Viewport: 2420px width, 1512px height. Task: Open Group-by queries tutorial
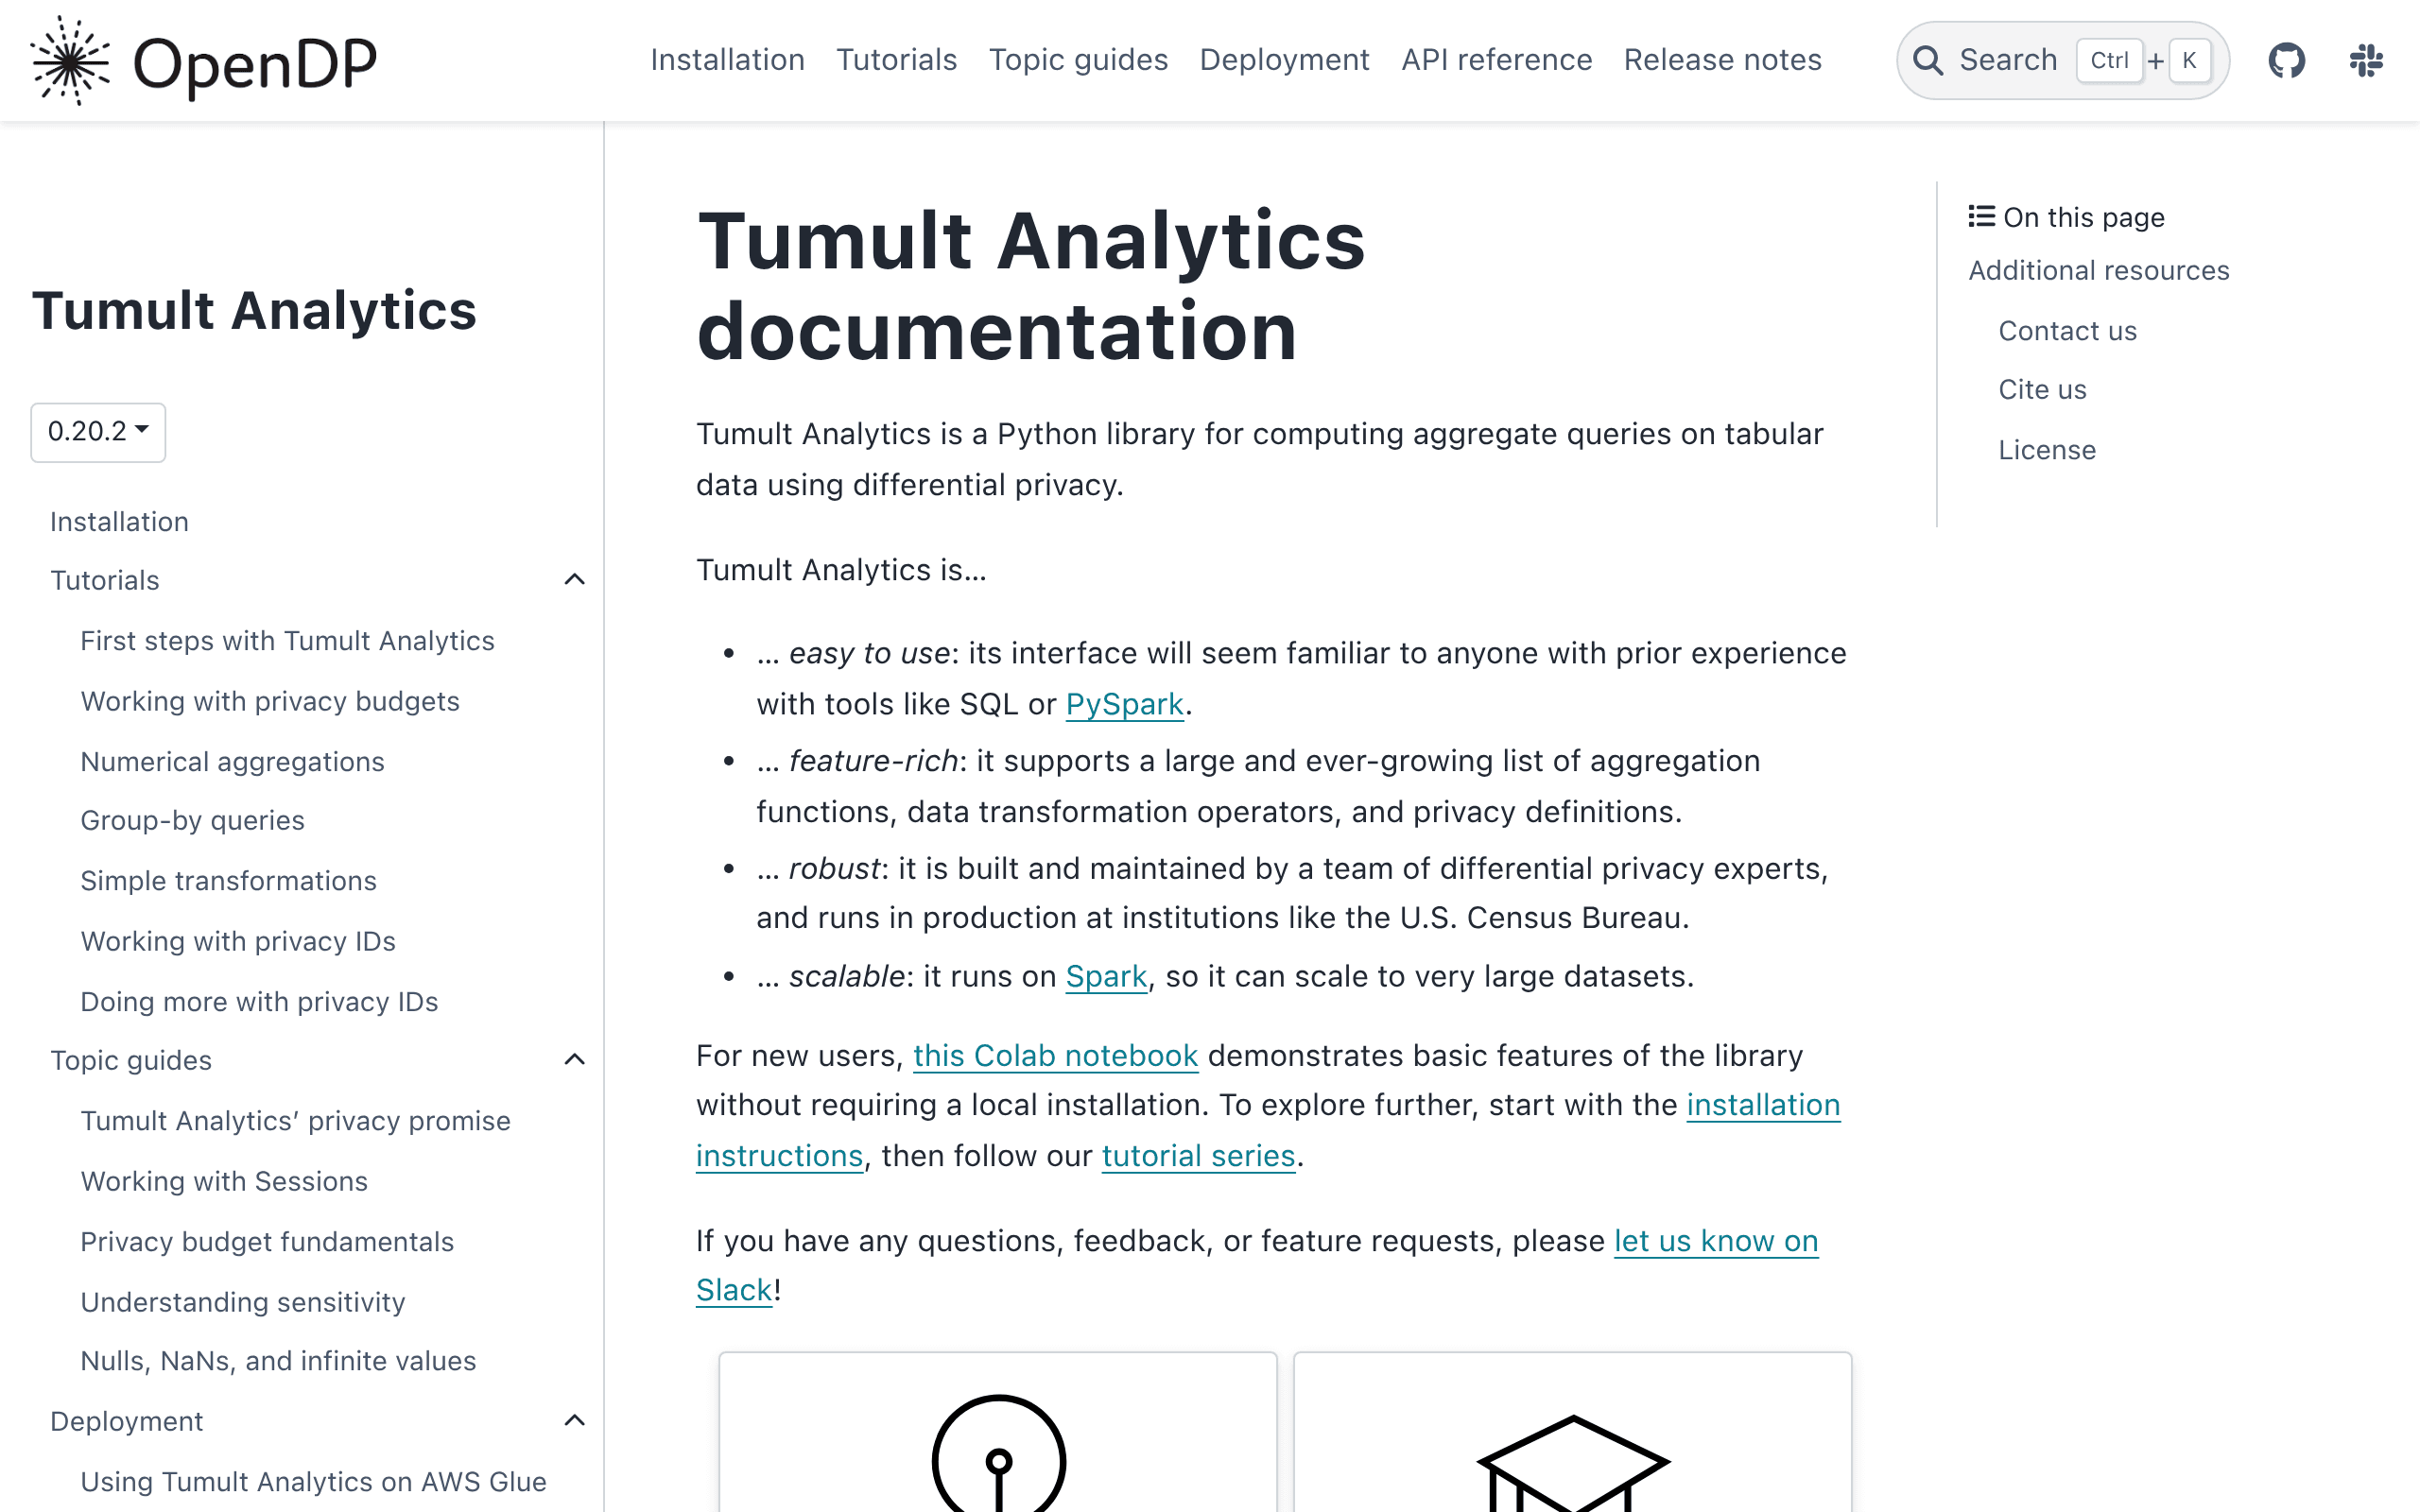192,821
